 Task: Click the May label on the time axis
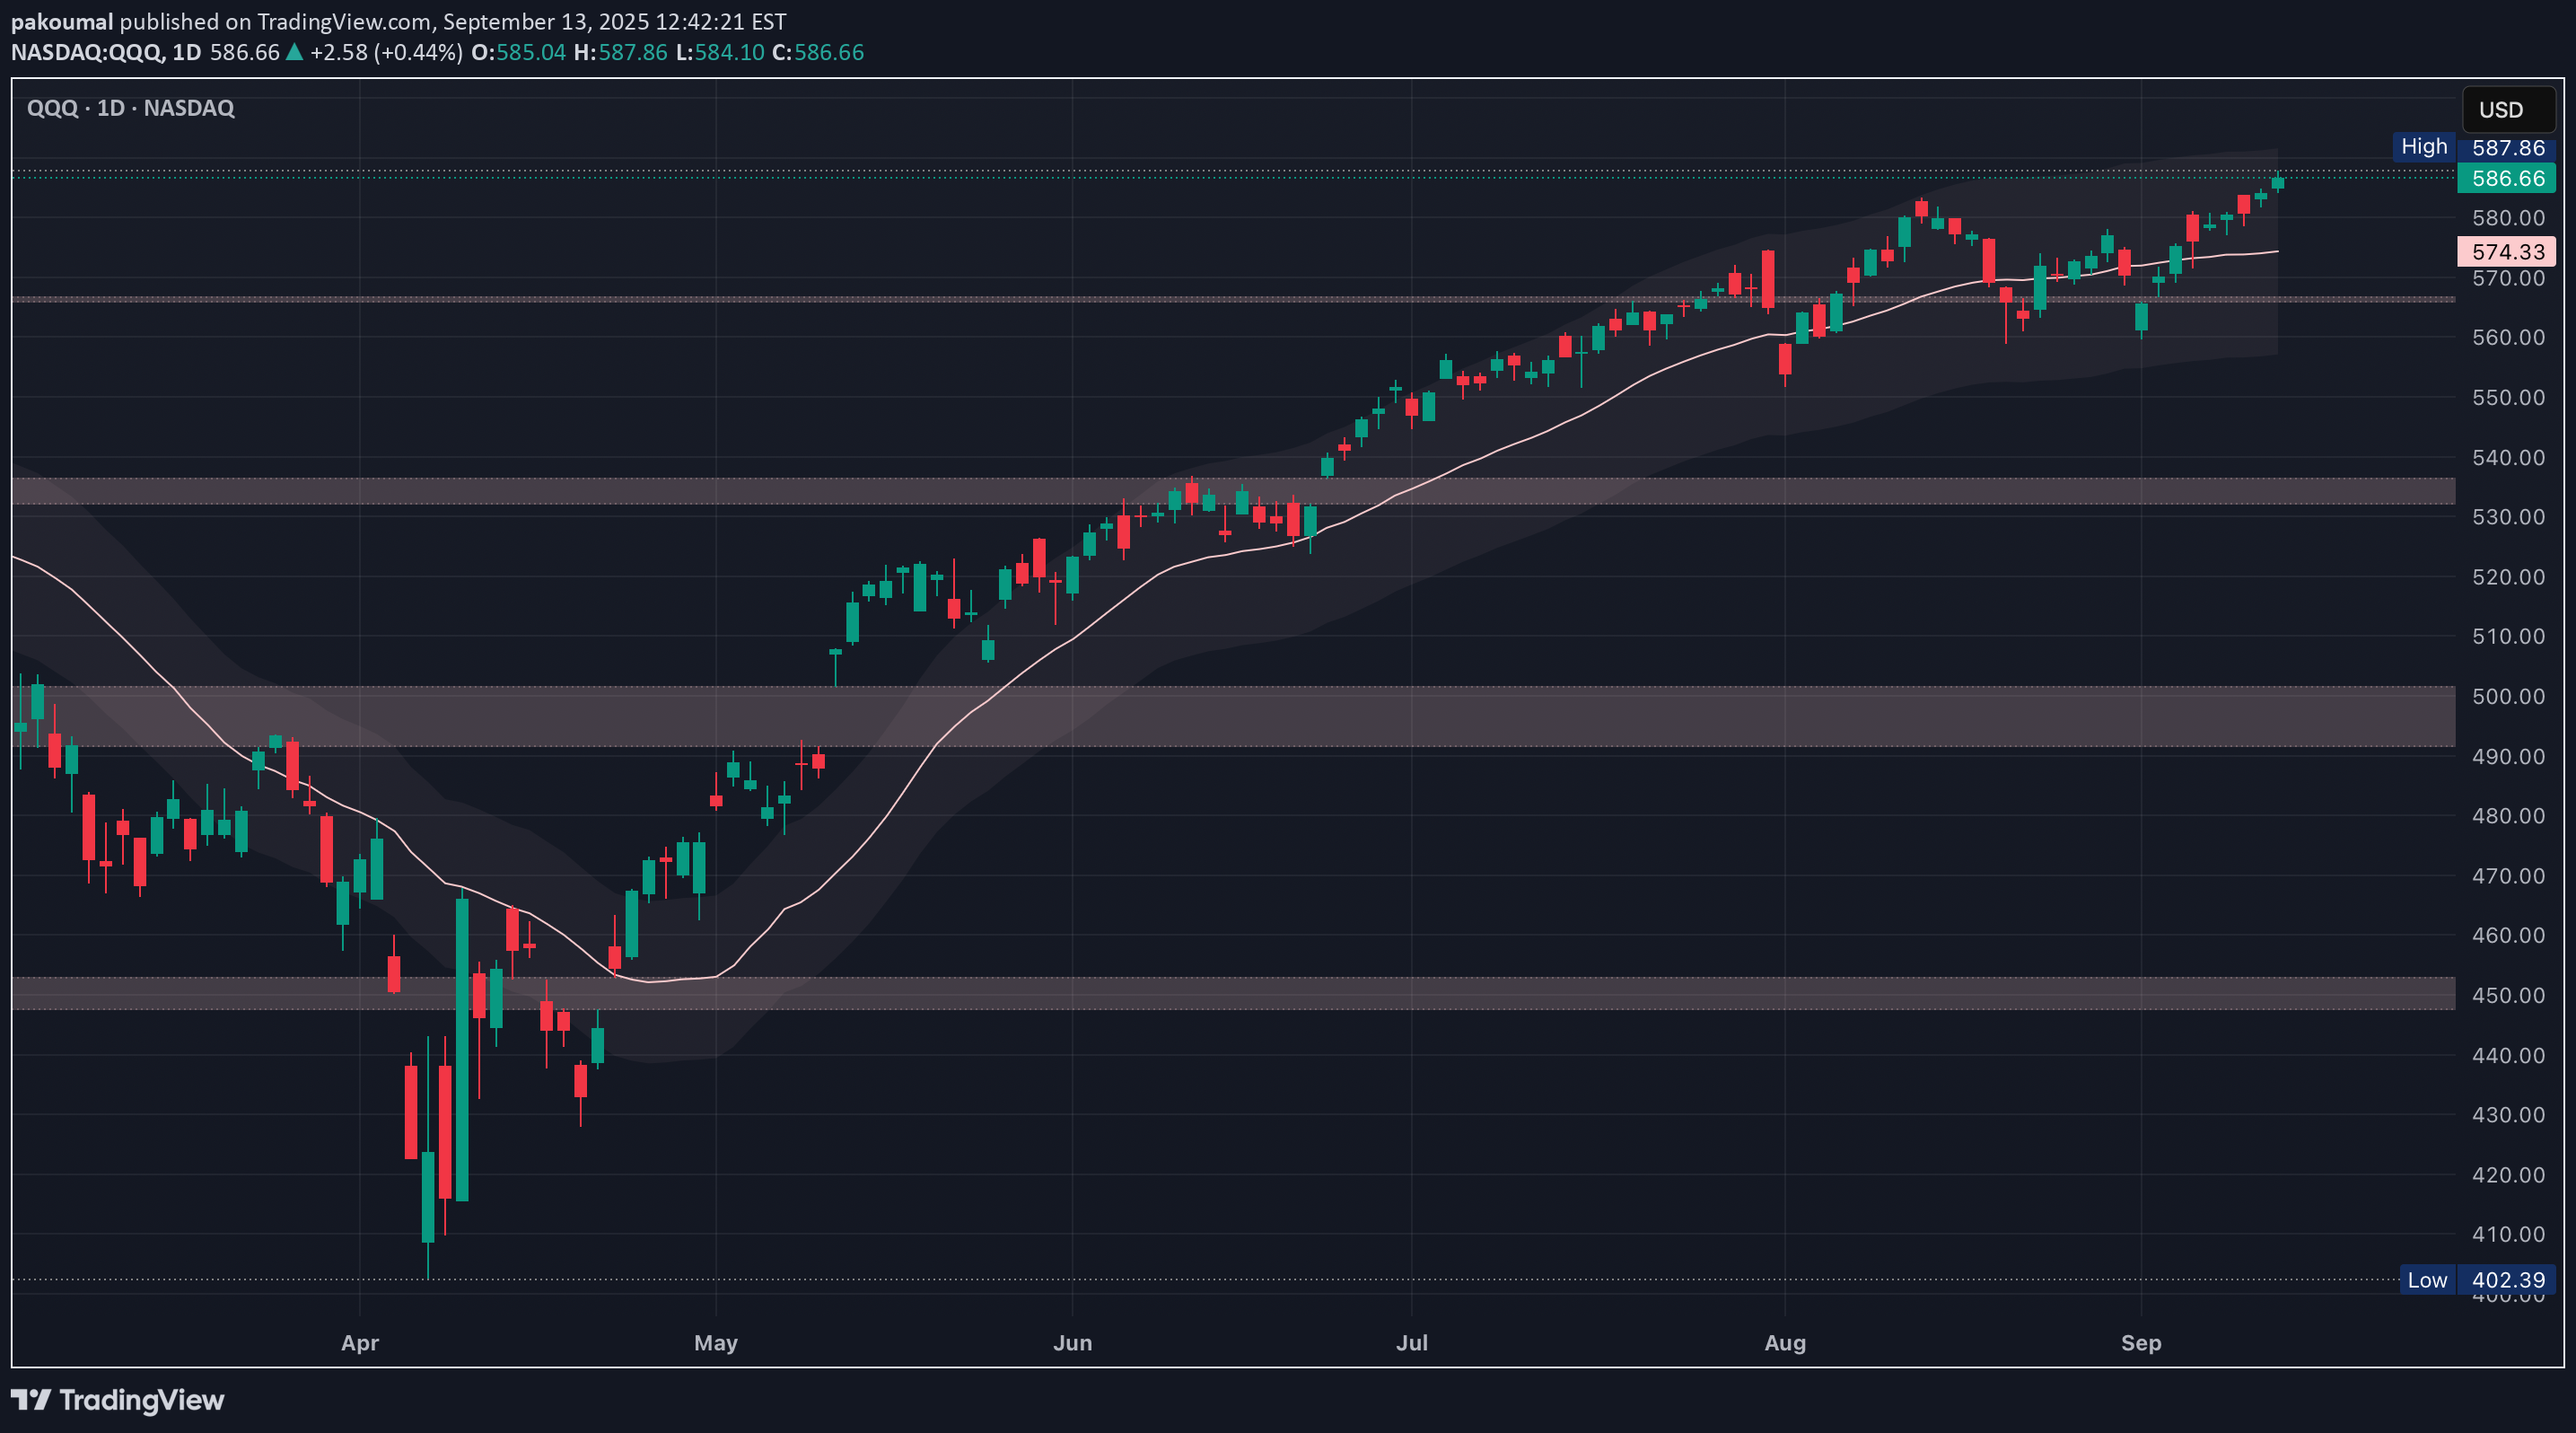point(716,1342)
